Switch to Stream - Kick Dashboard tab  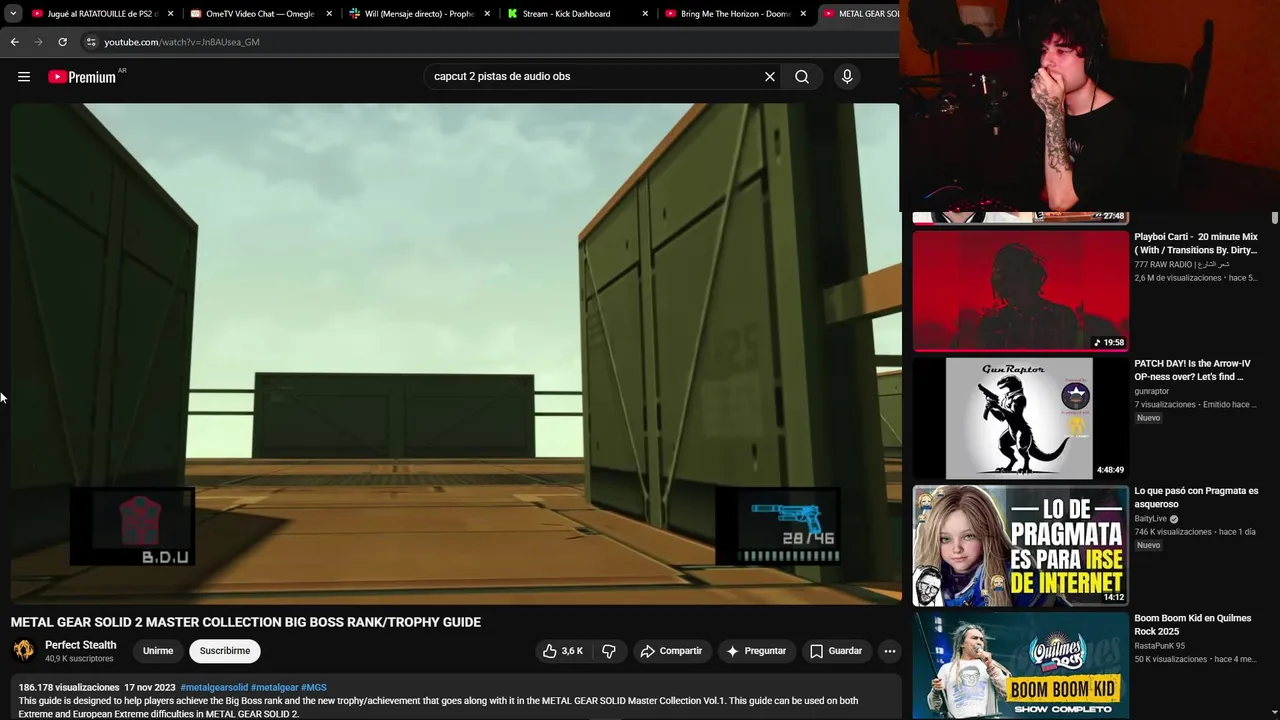pos(575,14)
